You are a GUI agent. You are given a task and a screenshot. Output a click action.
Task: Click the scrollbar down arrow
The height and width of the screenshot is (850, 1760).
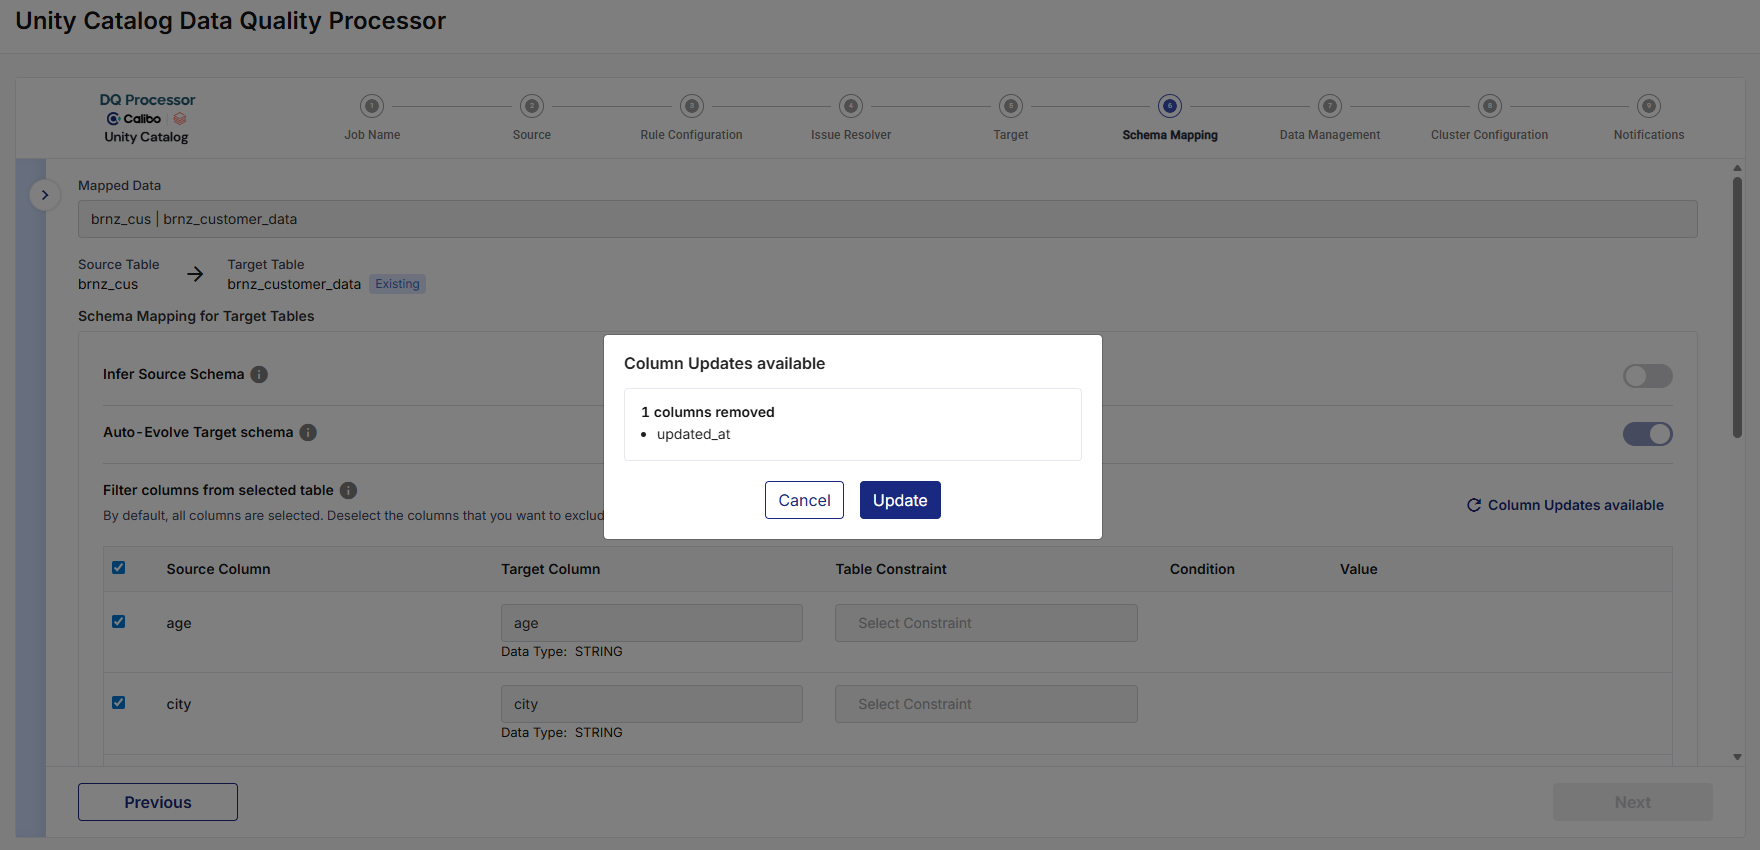coord(1737,757)
